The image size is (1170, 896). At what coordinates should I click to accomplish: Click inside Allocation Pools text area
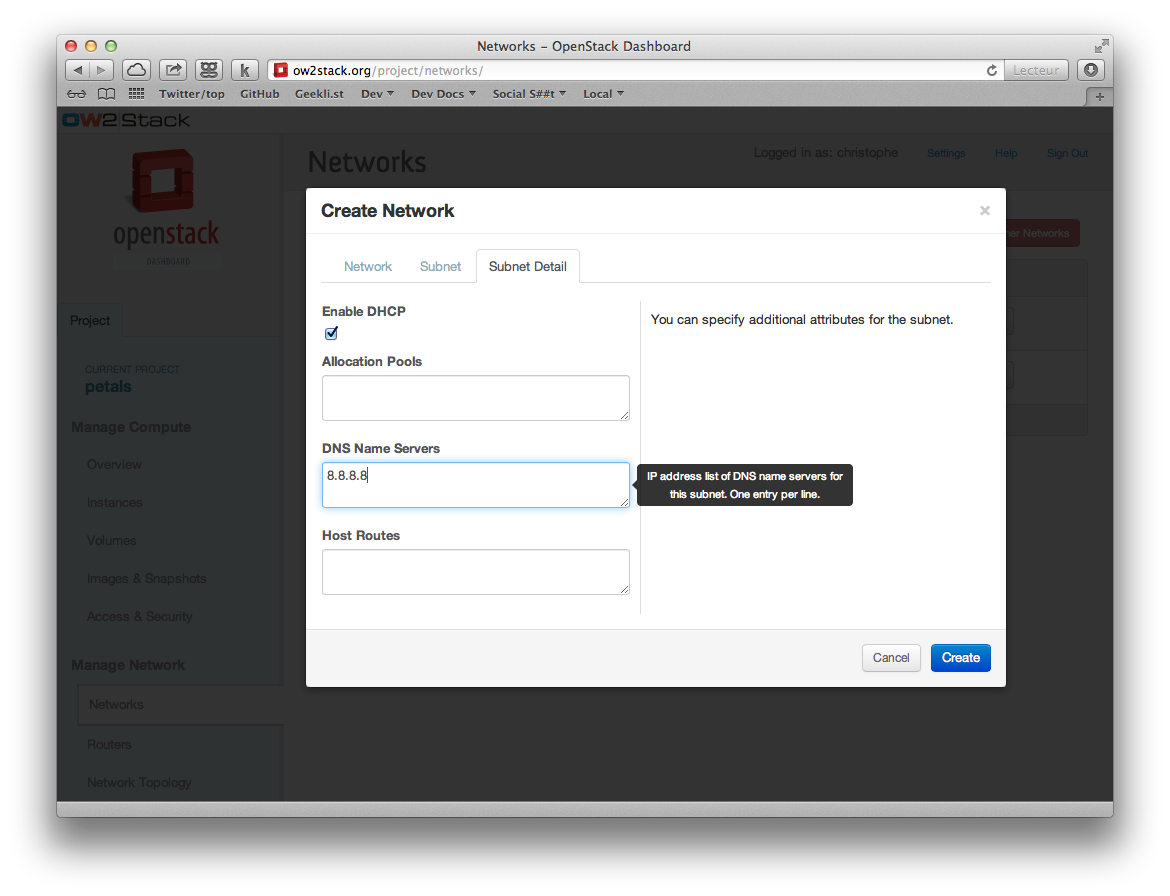click(475, 398)
